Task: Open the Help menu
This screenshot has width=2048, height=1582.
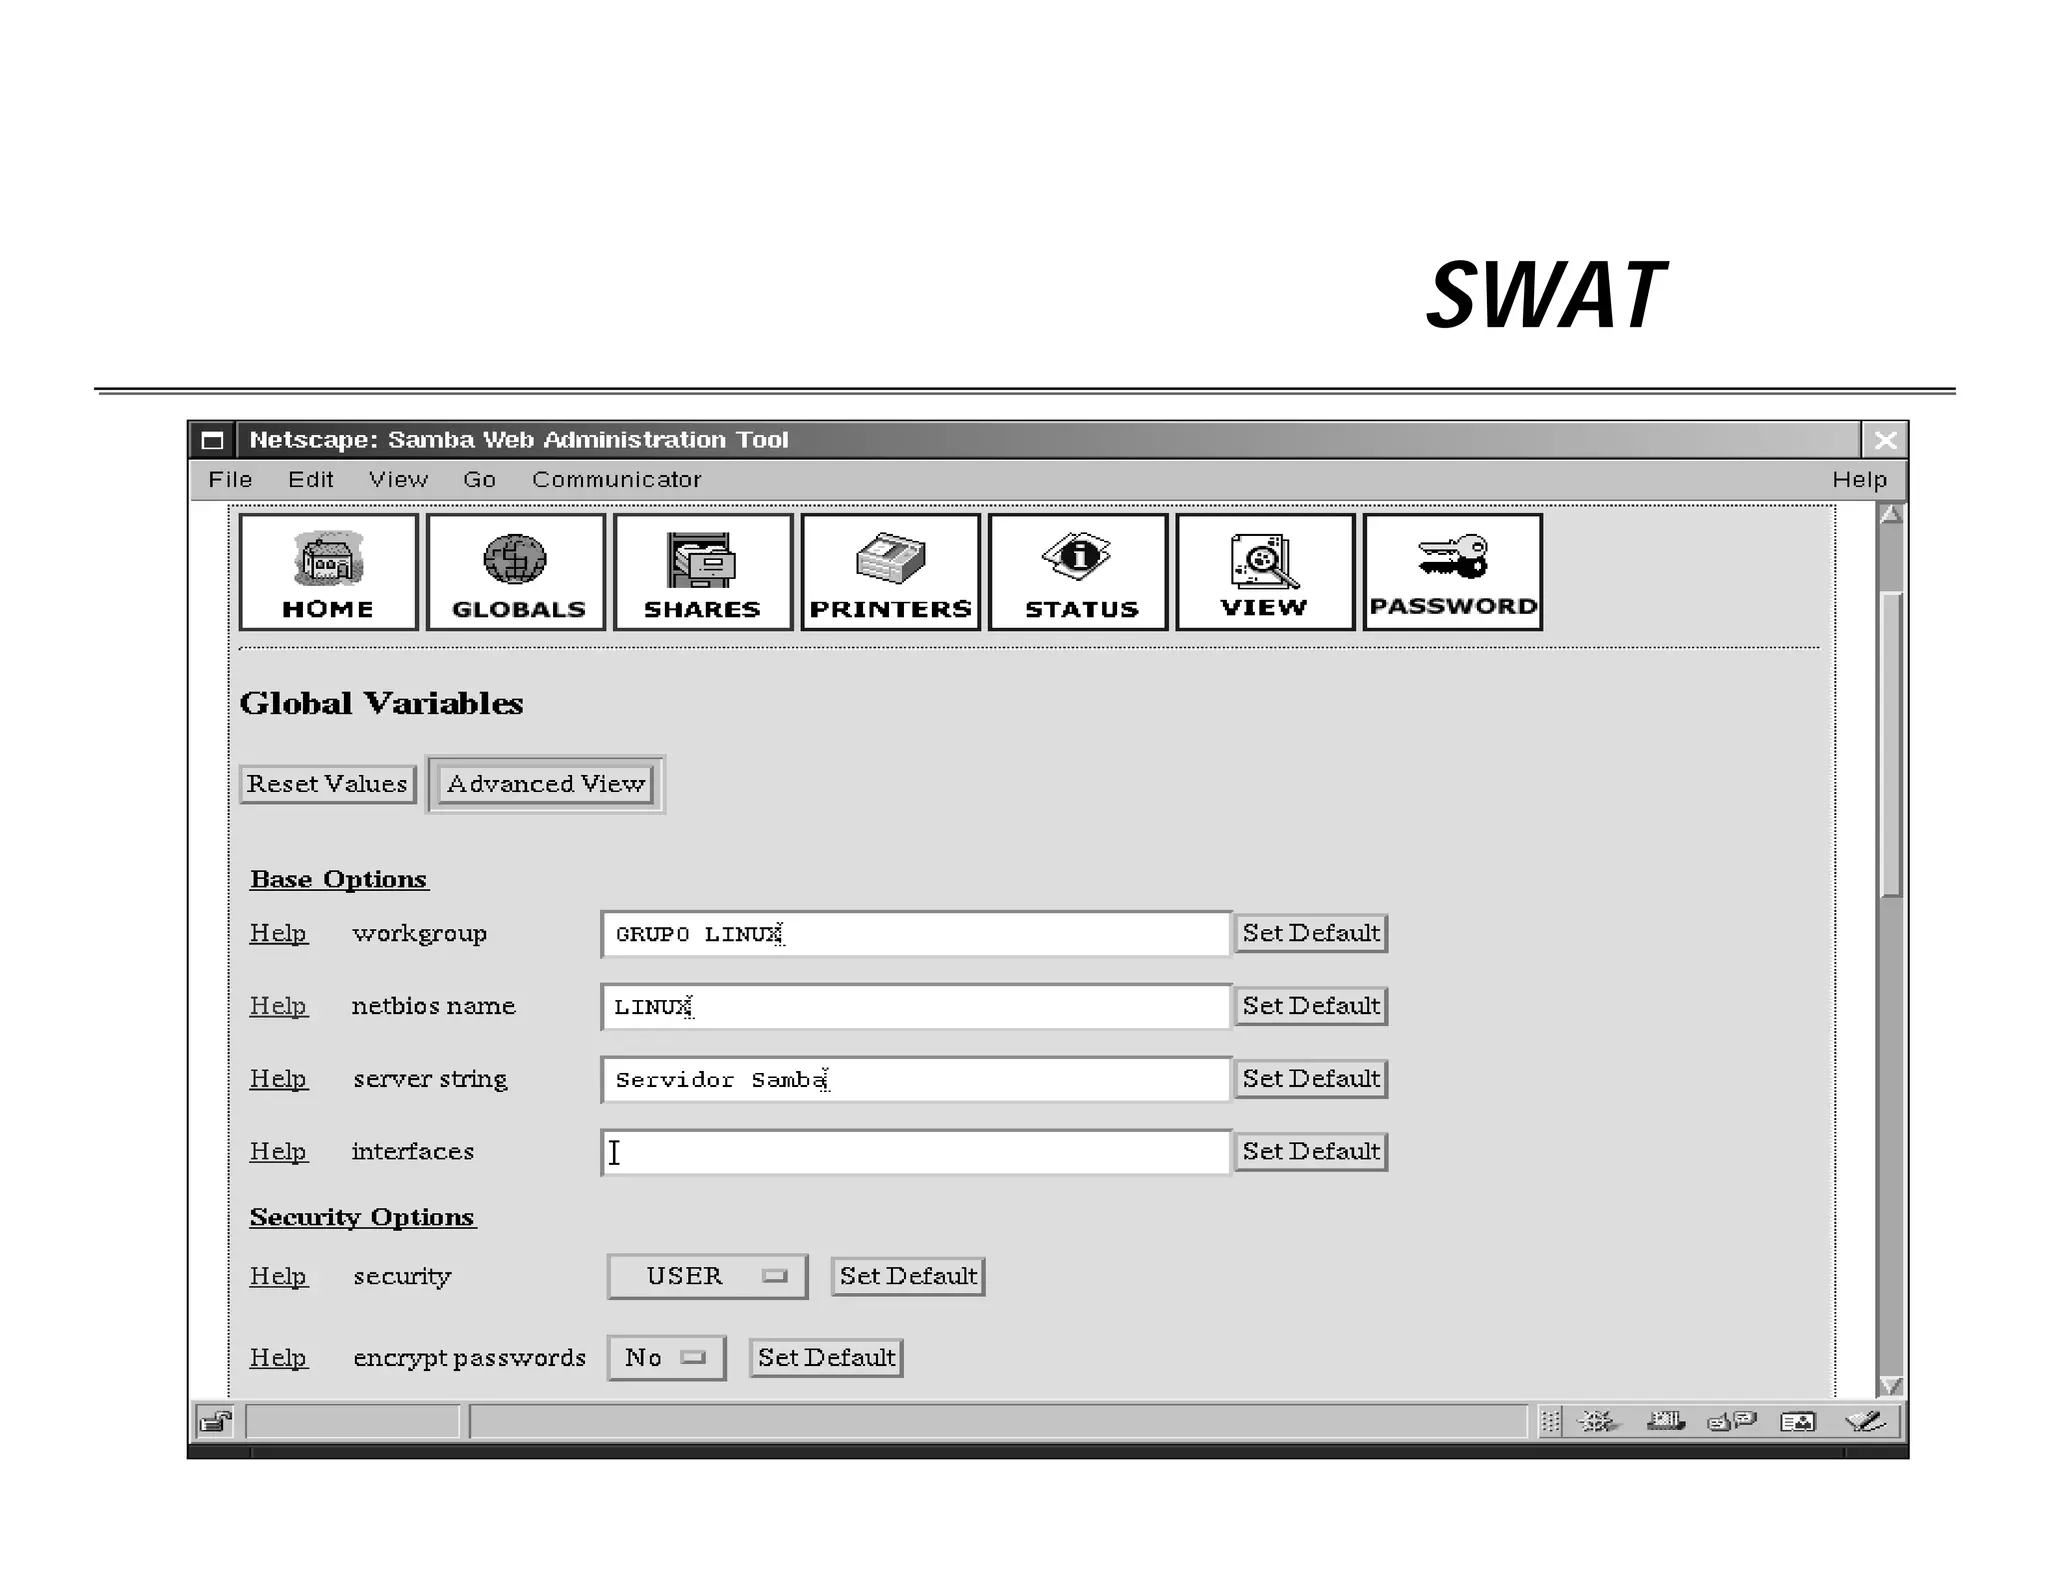Action: (1860, 480)
